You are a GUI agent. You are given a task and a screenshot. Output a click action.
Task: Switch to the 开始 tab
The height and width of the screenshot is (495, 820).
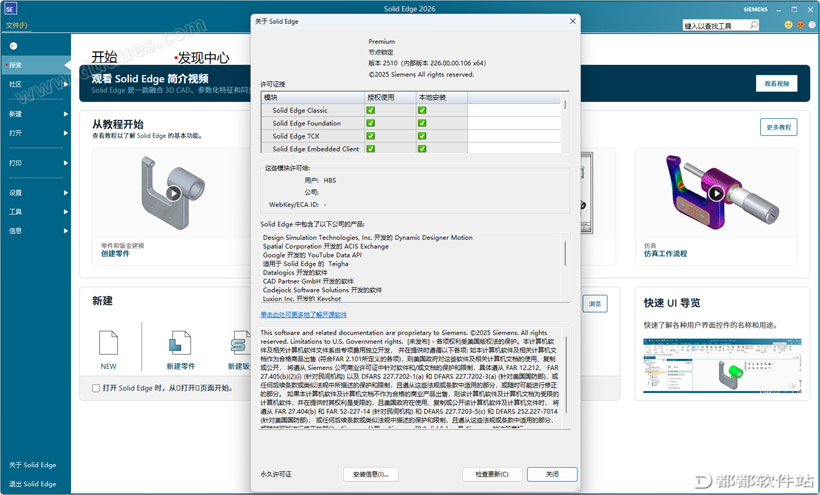pos(105,57)
